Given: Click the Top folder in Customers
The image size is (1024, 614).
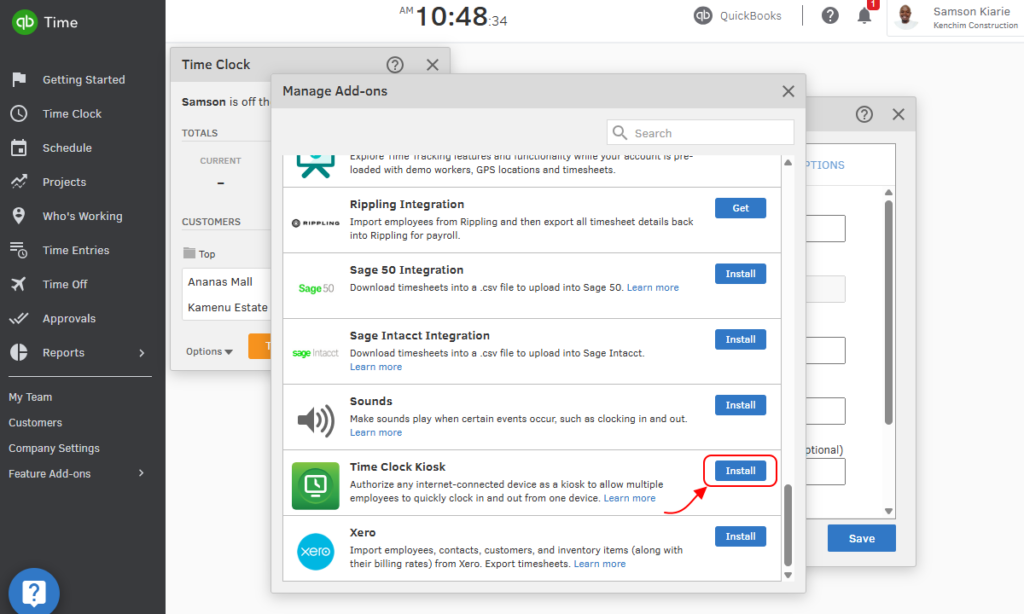Looking at the screenshot, I should (x=199, y=253).
